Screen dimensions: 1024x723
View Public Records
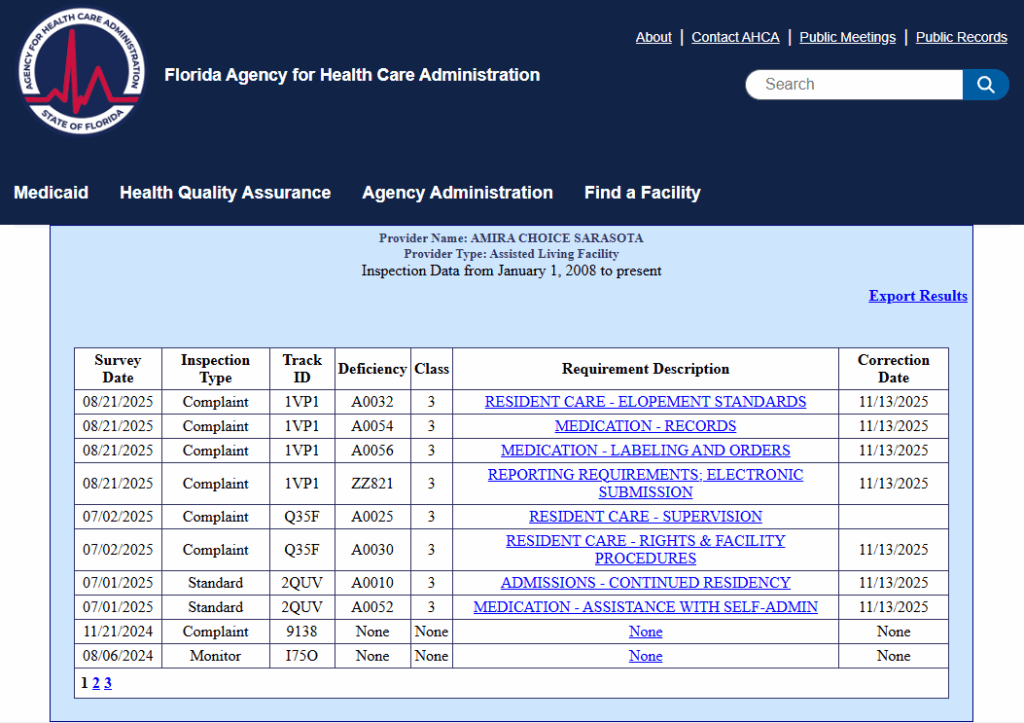[x=961, y=37]
